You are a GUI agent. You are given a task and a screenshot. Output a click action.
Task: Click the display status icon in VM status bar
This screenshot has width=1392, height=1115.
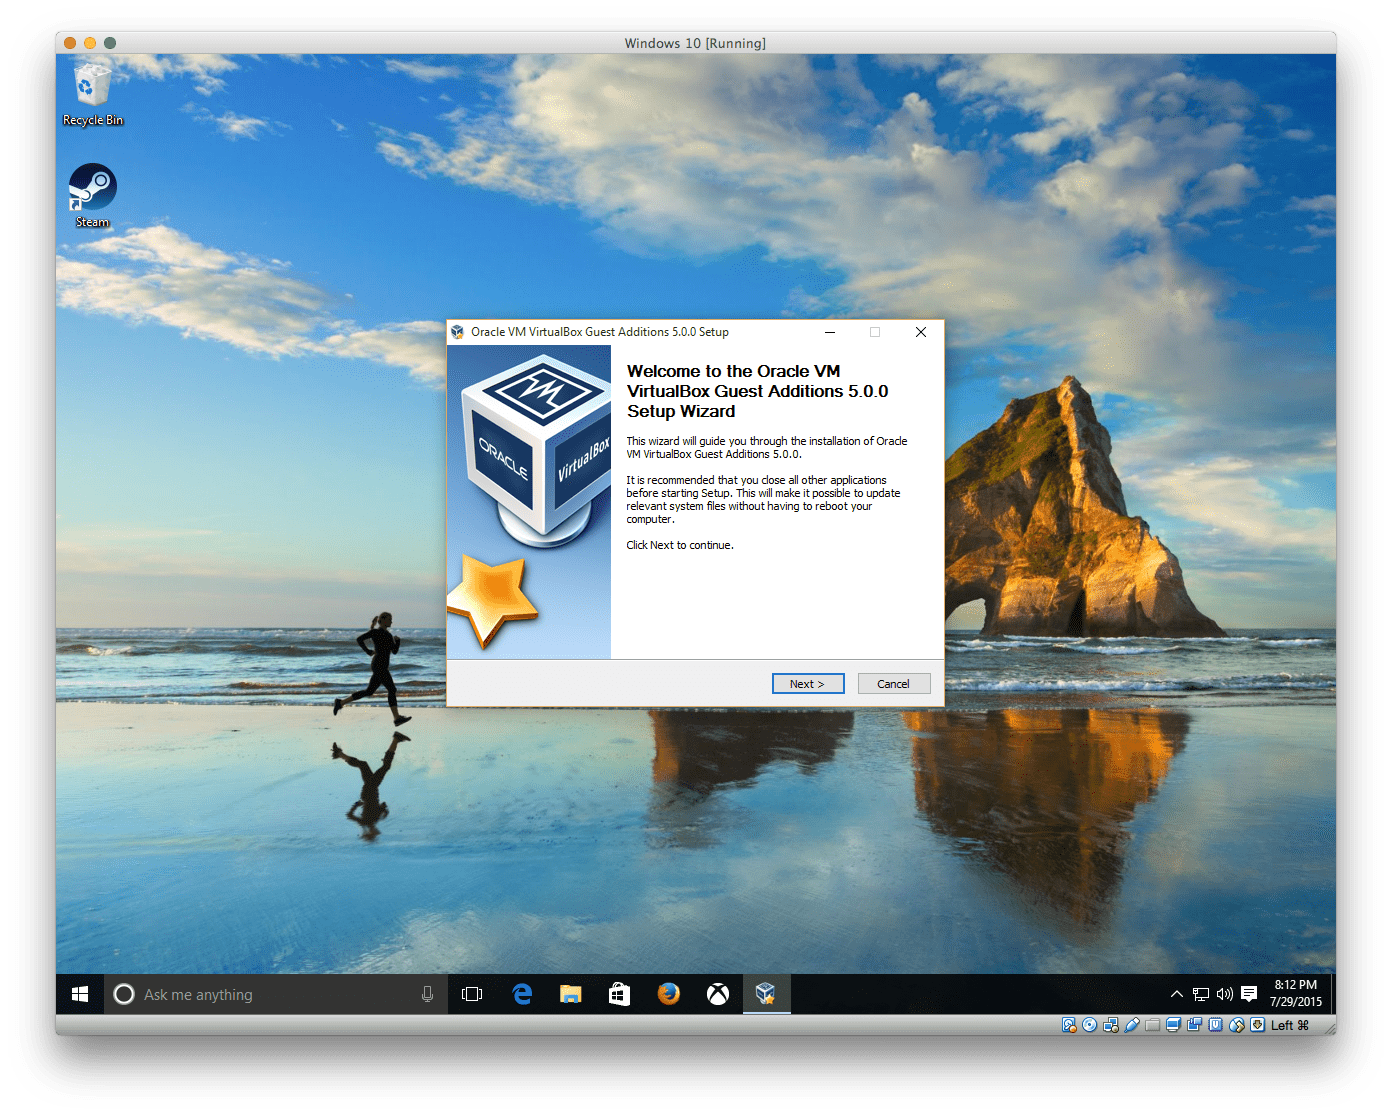tap(1172, 1025)
